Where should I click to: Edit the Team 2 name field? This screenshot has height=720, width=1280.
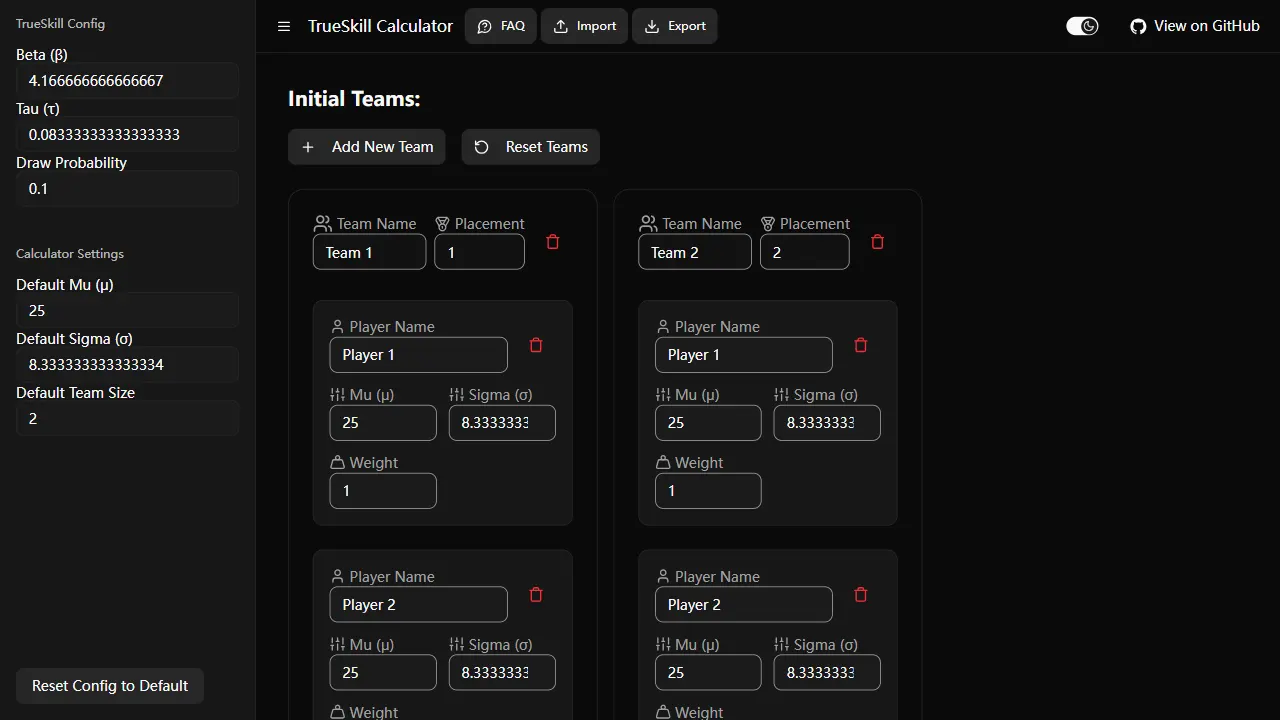[x=695, y=252]
